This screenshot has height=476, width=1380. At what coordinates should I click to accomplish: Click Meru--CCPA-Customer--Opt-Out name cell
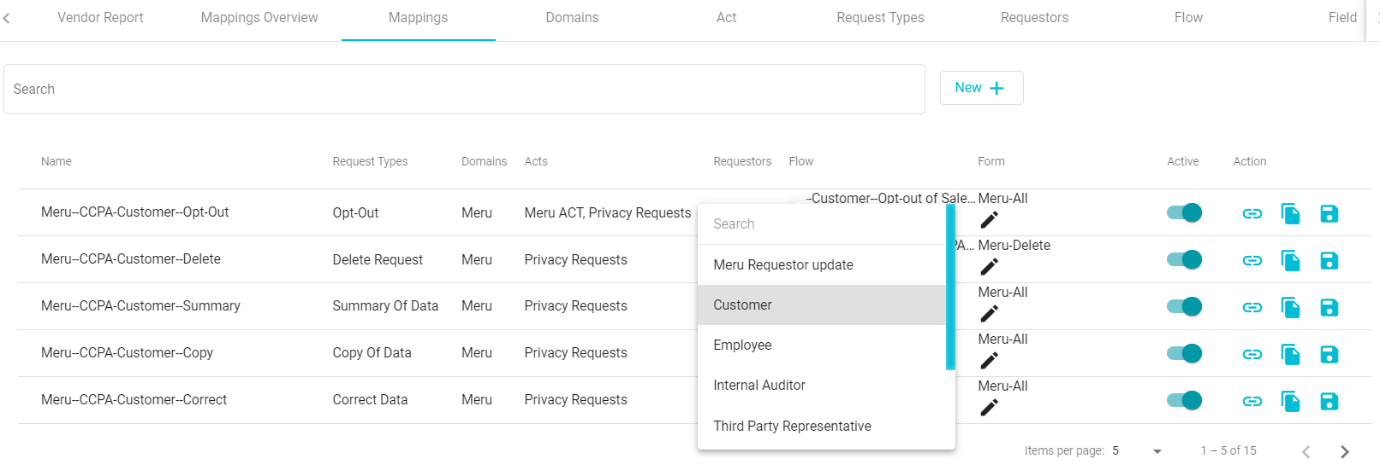pos(135,213)
